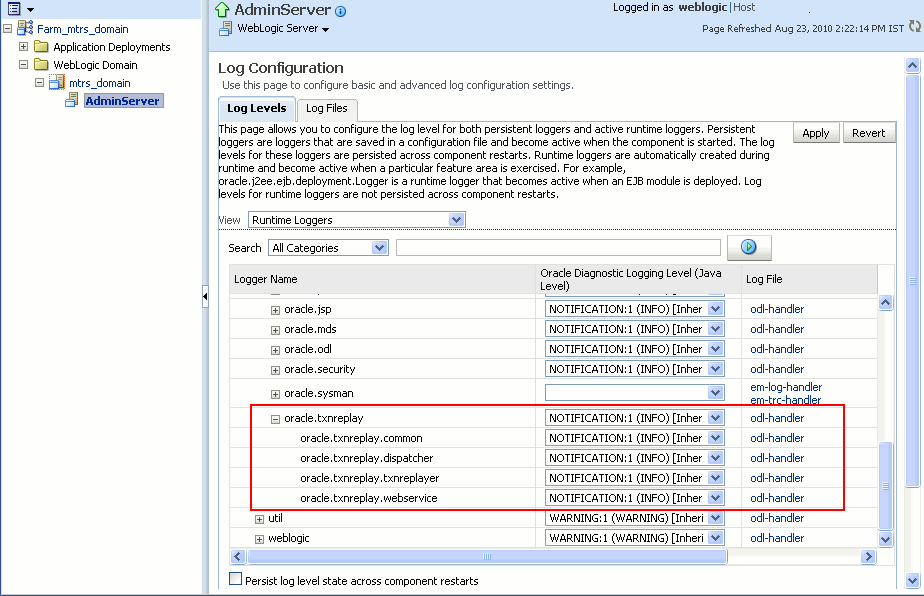Open the mtrs_domain link
The image size is (924, 596).
click(x=100, y=83)
